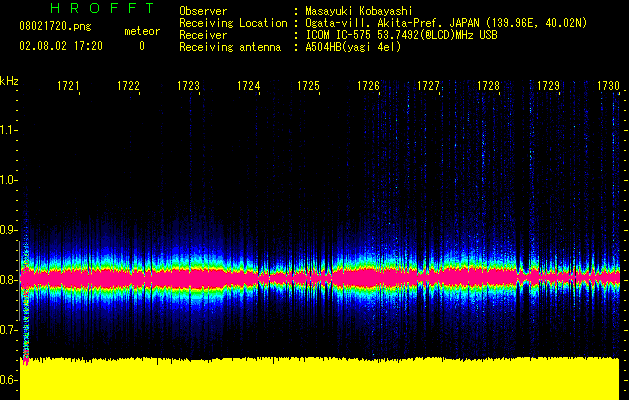Select the meteor label
Viewport: 629px width, 400px height.
[141, 32]
